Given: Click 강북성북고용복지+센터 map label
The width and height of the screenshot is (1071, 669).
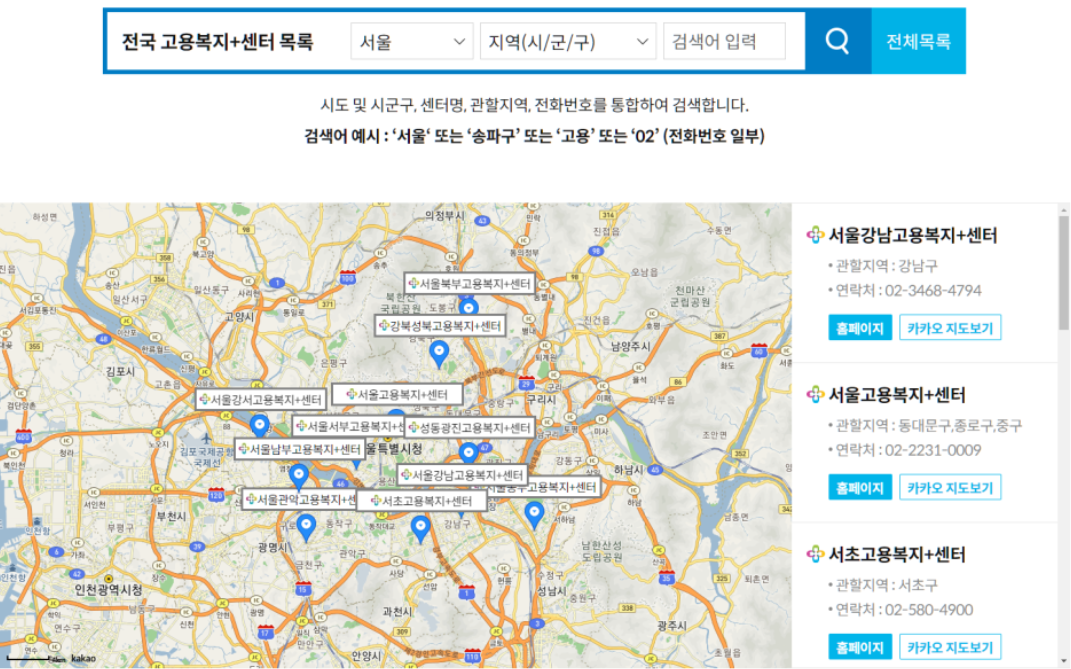Looking at the screenshot, I should [x=441, y=326].
